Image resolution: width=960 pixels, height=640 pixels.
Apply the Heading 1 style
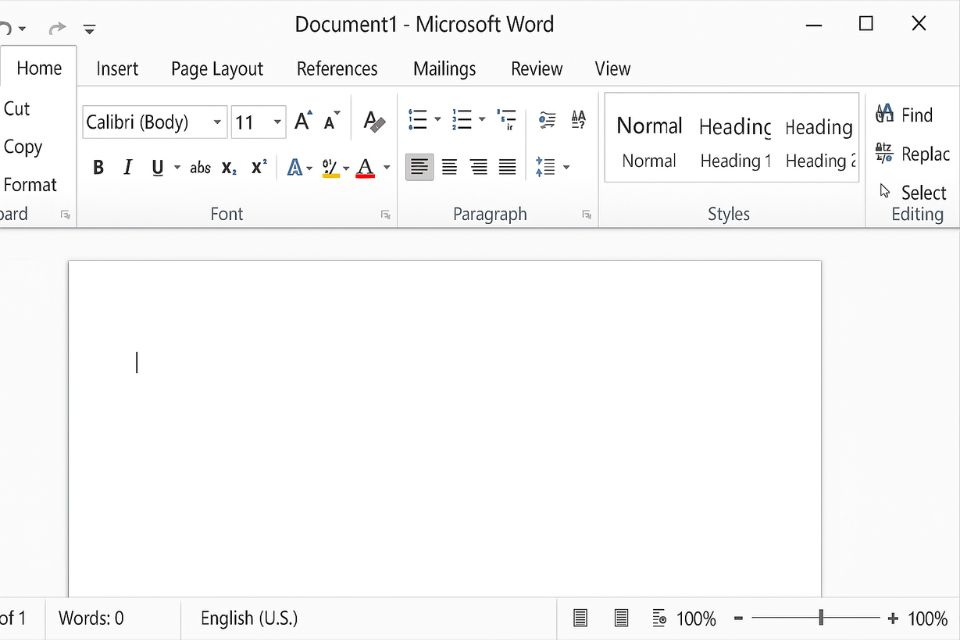pos(735,142)
